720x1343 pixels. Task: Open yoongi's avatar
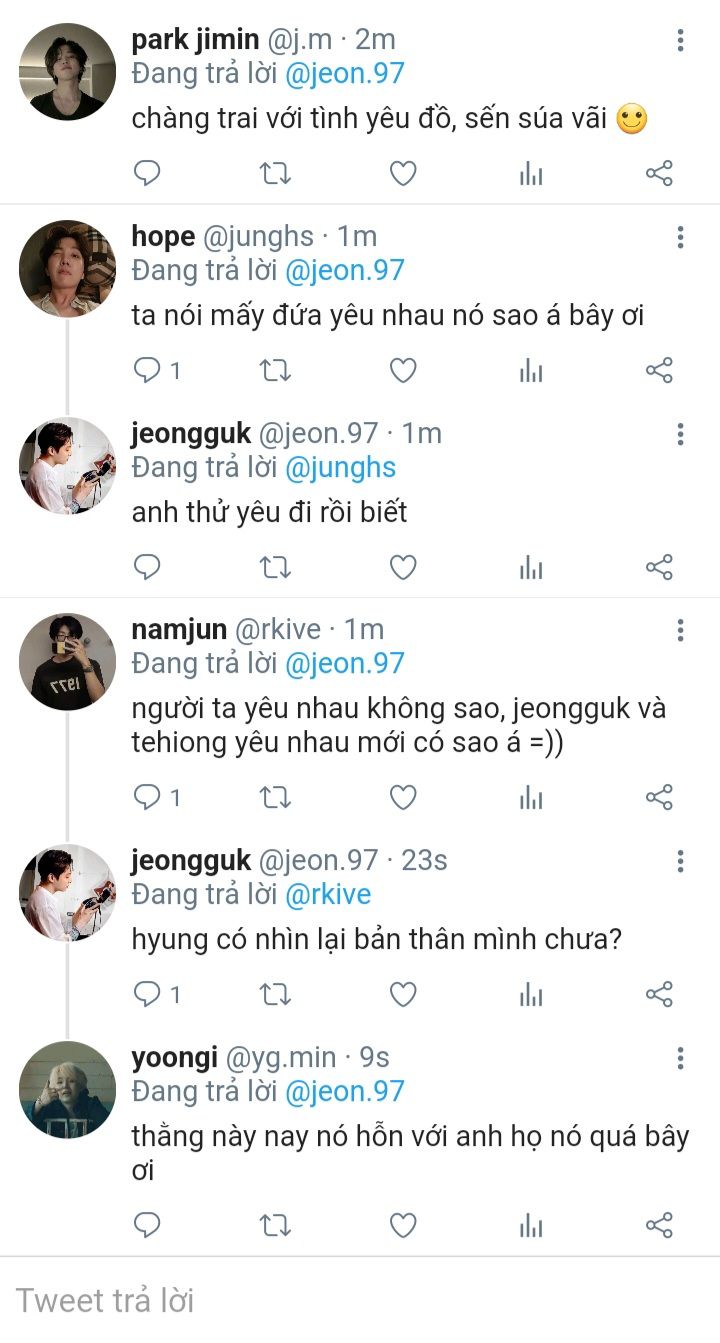pyautogui.click(x=67, y=1089)
